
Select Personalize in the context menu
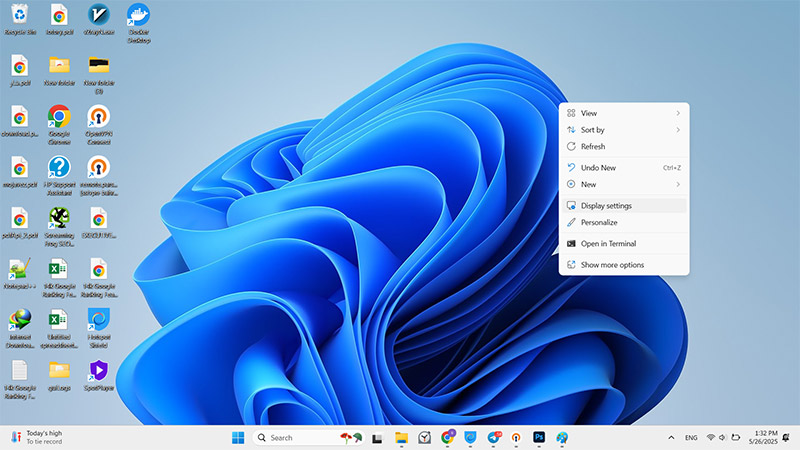(624, 223)
